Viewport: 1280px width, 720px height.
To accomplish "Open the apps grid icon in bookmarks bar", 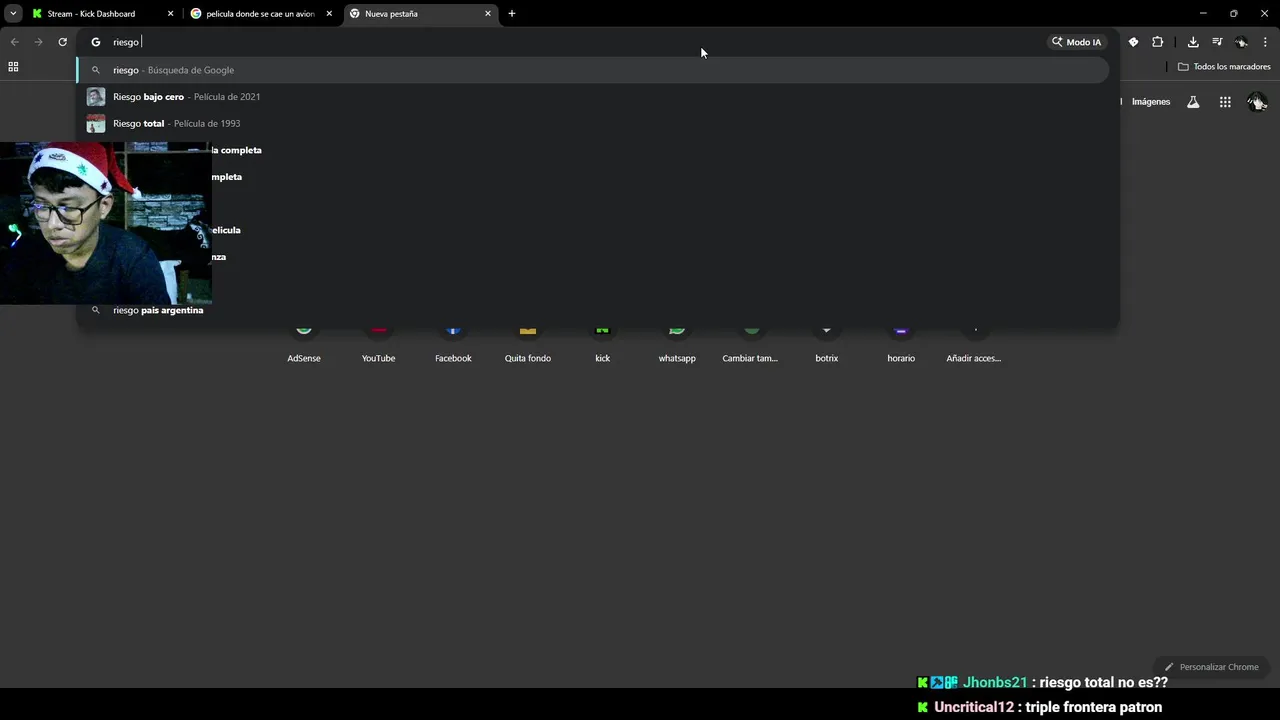I will (13, 67).
